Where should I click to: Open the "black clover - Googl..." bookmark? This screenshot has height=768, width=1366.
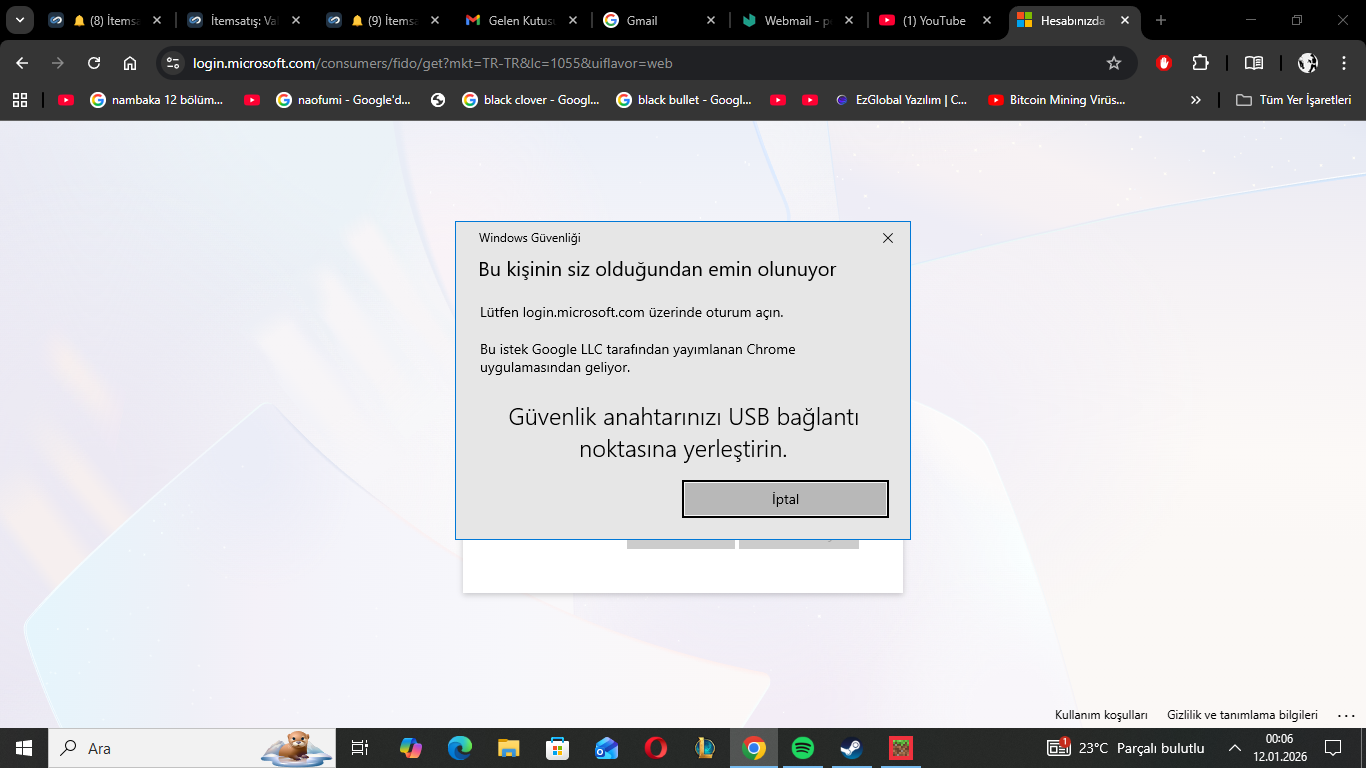530,100
